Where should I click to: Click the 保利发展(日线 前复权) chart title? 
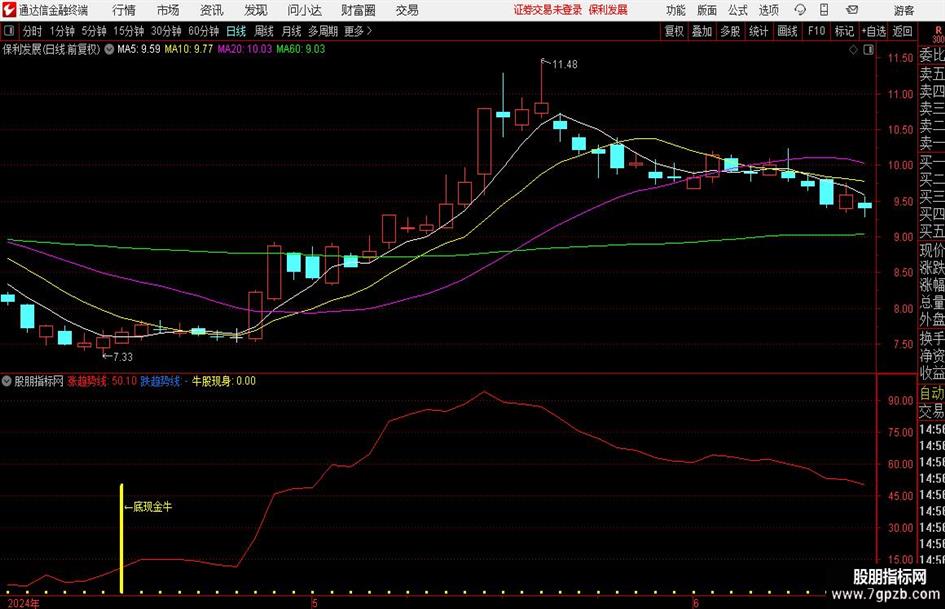tap(51, 49)
